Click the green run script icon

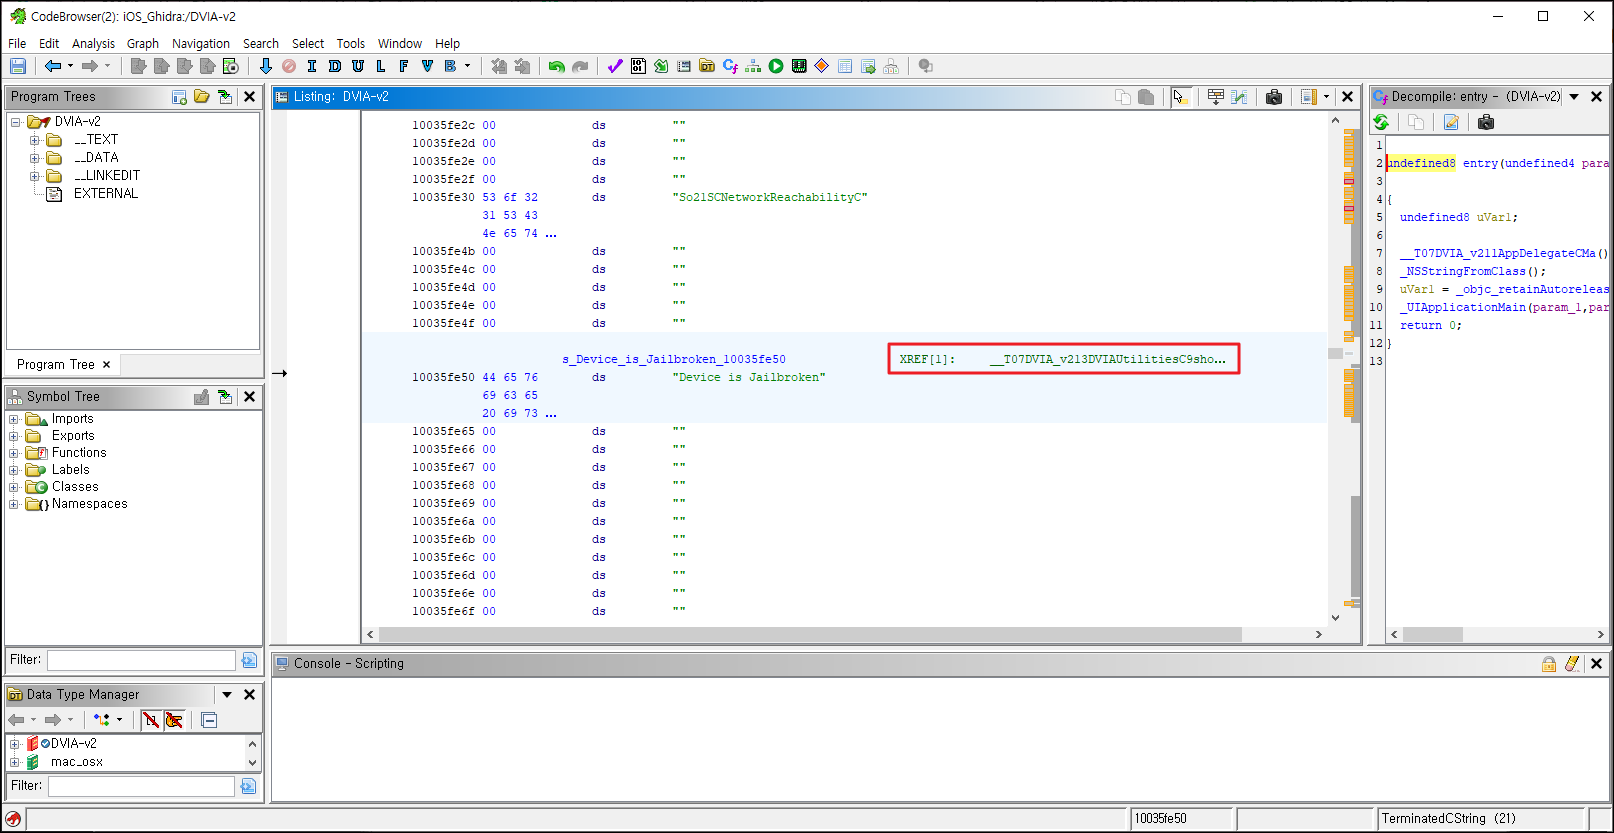[x=776, y=66]
